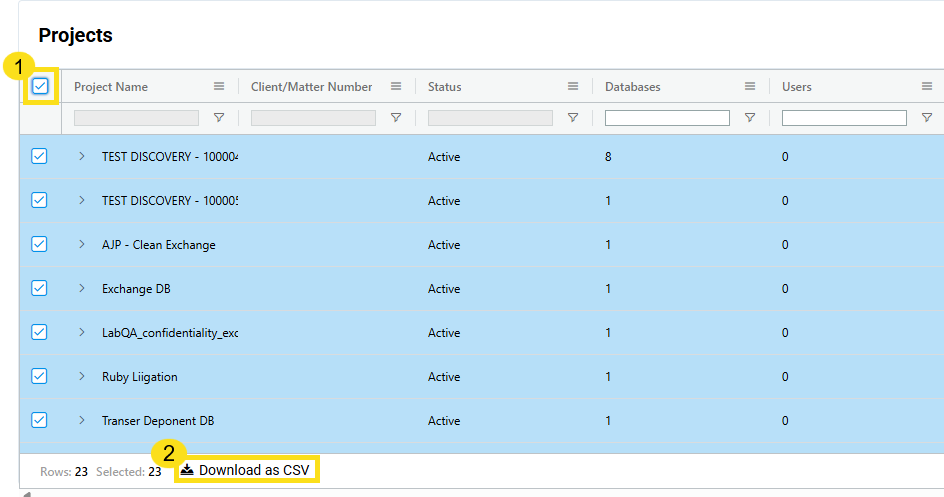Click the Status filter funnel icon
Image resolution: width=944 pixels, height=497 pixels.
pyautogui.click(x=573, y=118)
